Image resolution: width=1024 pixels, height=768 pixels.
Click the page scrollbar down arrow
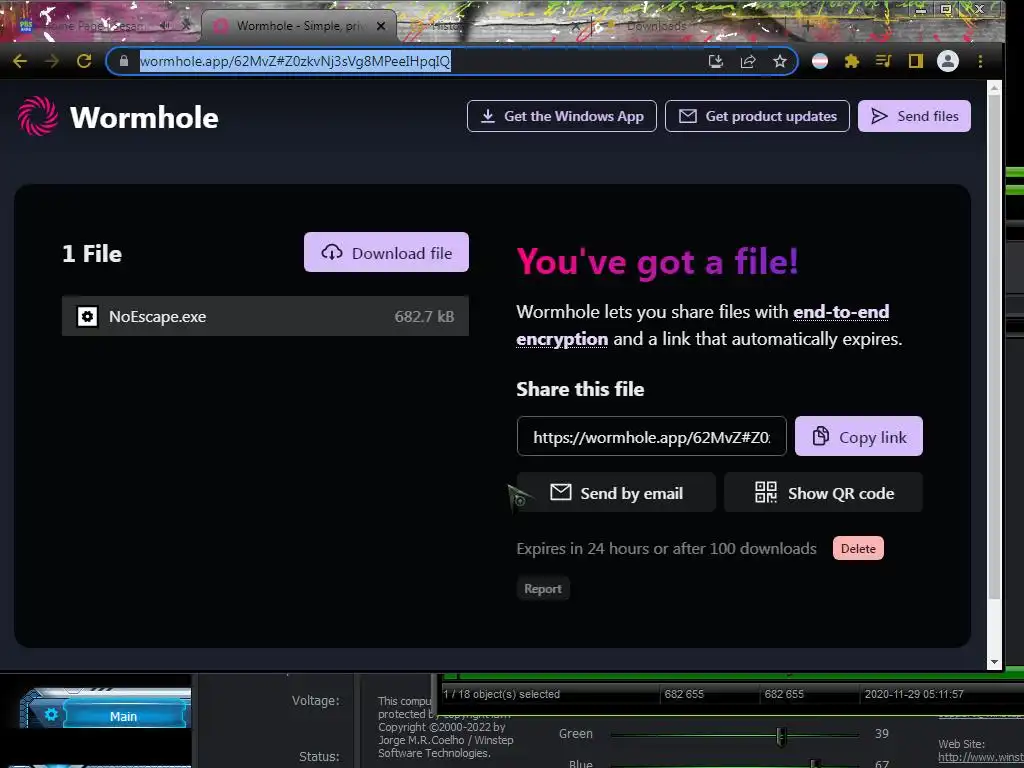point(994,662)
